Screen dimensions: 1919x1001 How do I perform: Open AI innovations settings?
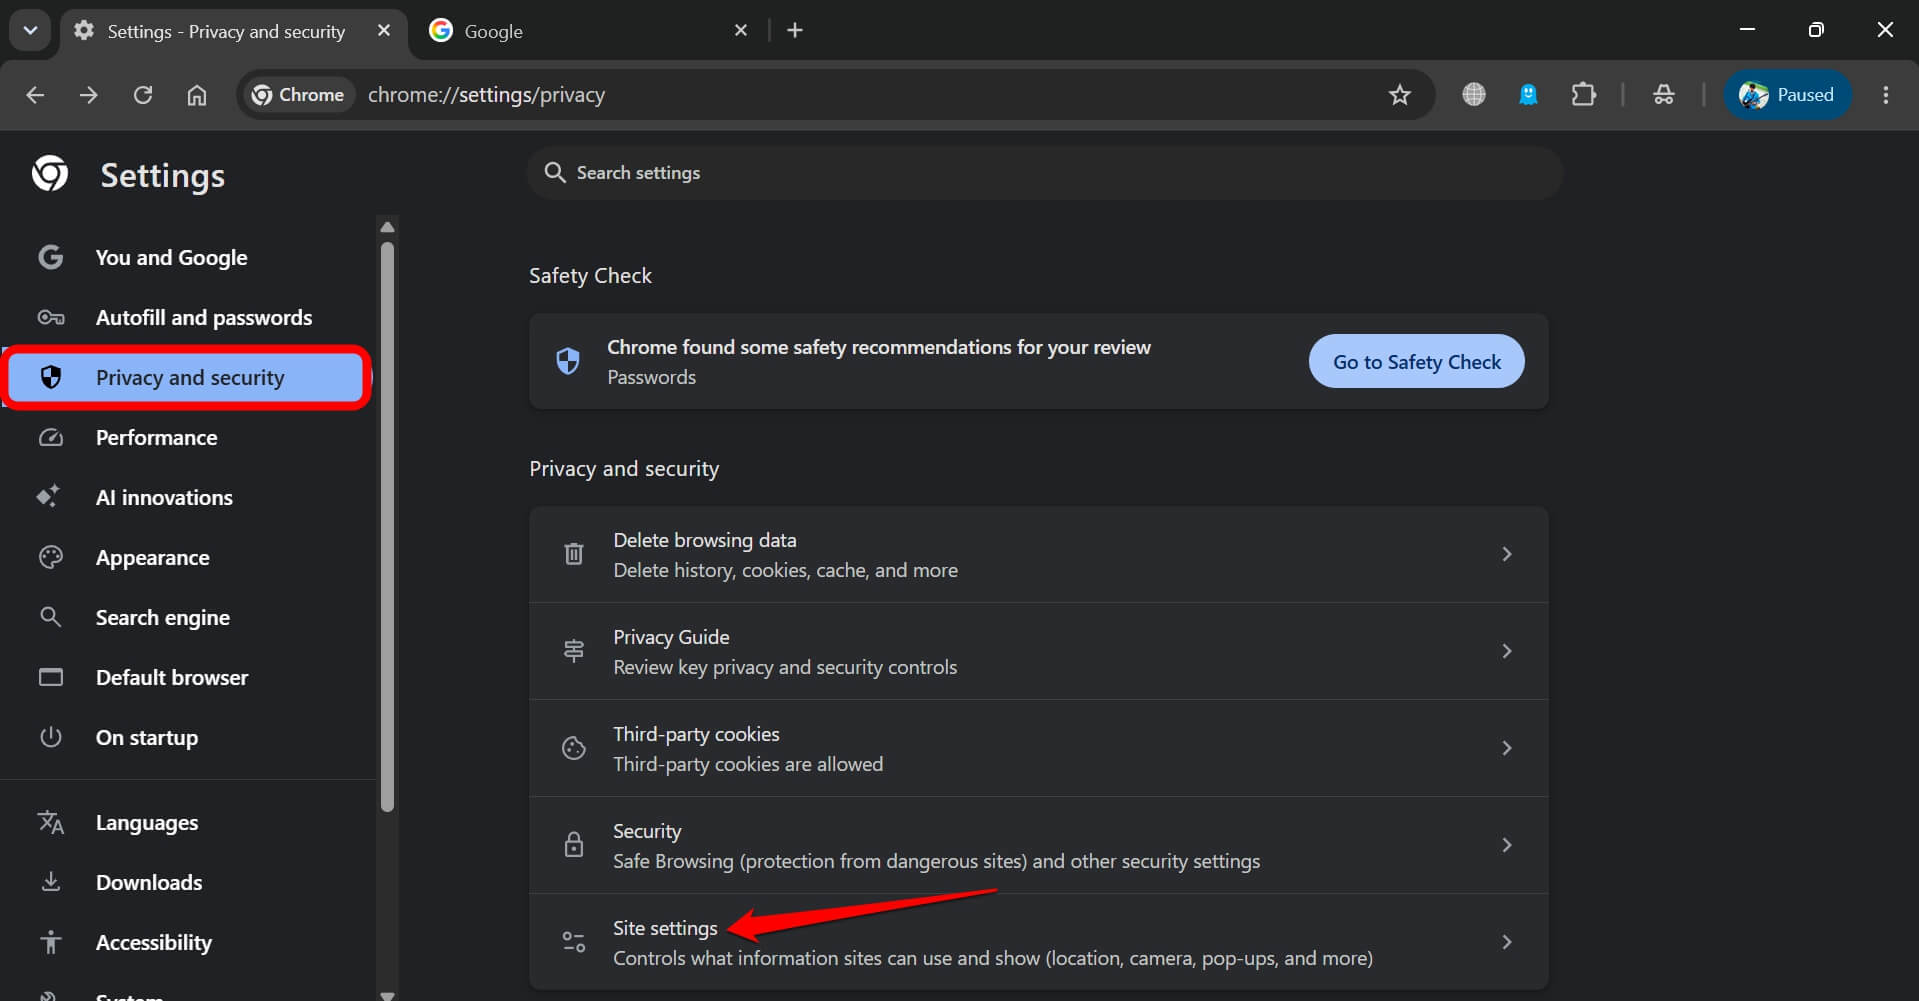pos(188,498)
